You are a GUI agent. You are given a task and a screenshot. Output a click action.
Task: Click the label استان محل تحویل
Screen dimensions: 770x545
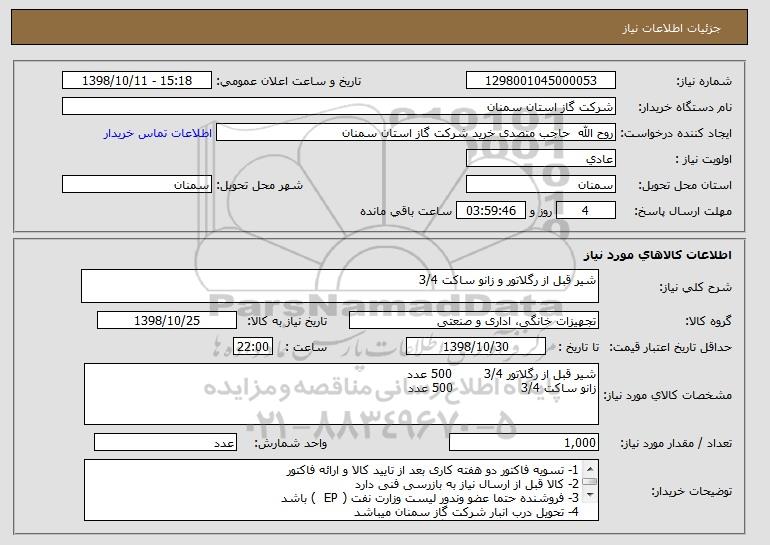click(685, 185)
